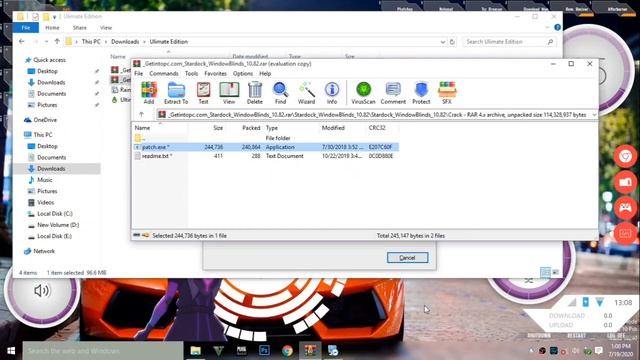Start VirusScan on the archive
640x360 pixels.
363,93
